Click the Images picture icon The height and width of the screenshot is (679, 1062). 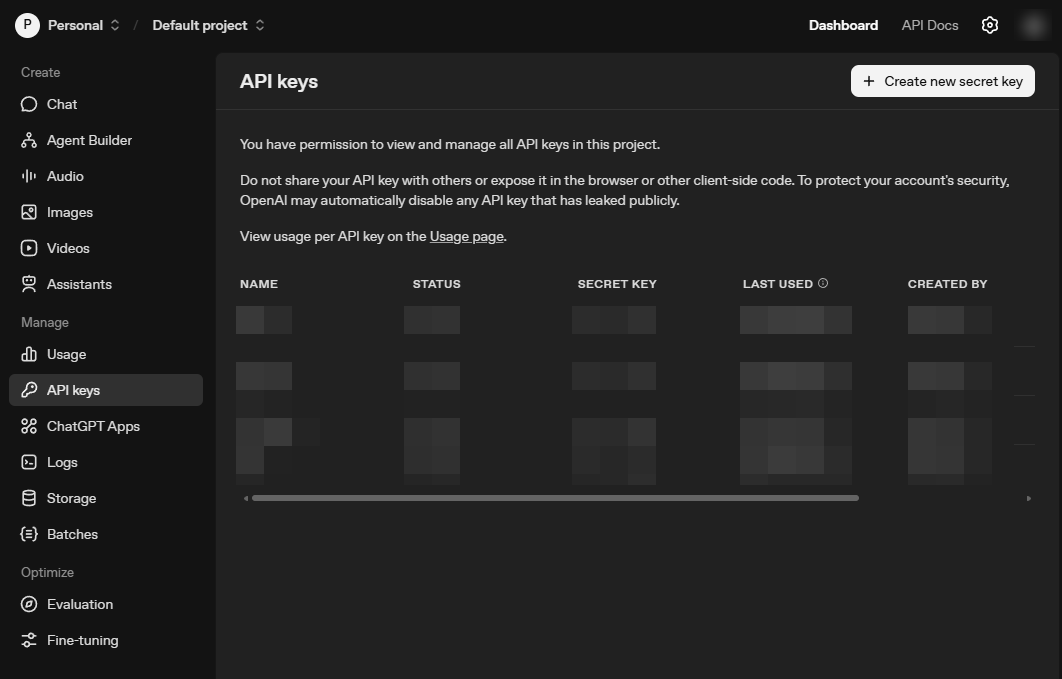[29, 213]
